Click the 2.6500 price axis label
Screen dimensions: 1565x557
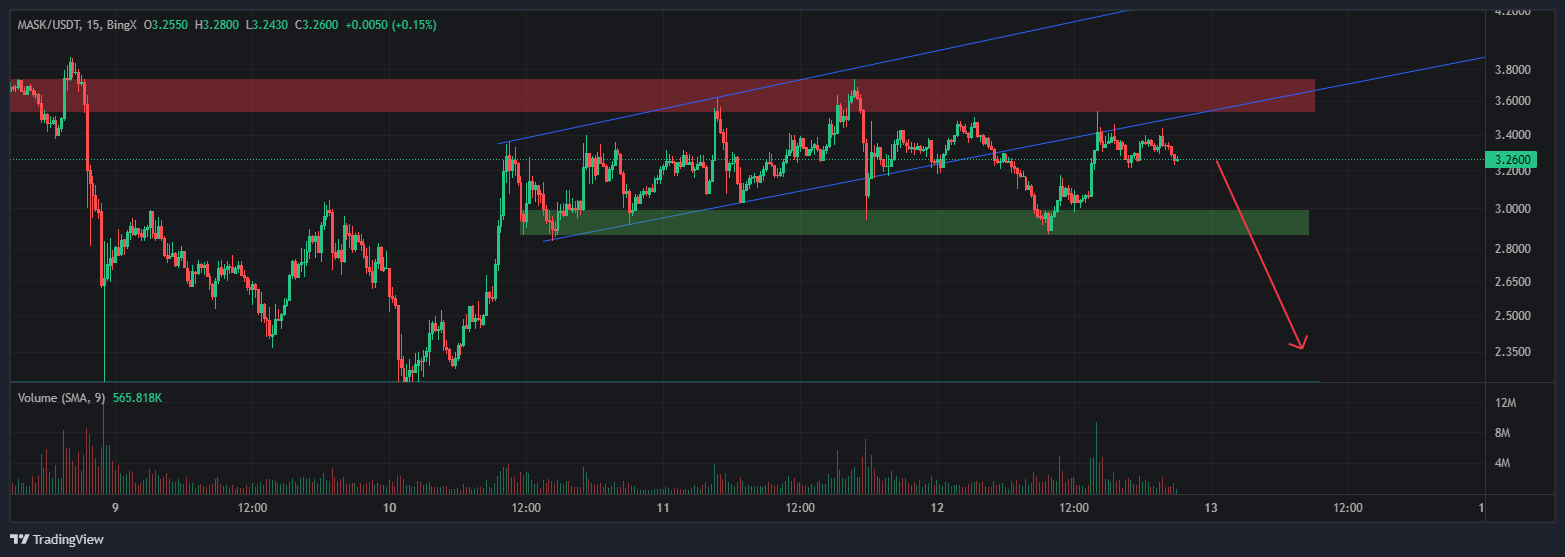coord(1511,282)
